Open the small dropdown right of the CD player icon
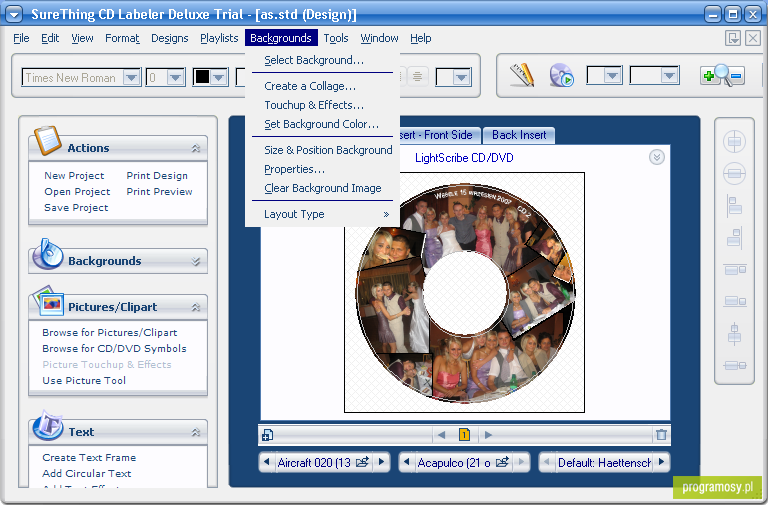Image resolution: width=768 pixels, height=505 pixels. point(612,75)
